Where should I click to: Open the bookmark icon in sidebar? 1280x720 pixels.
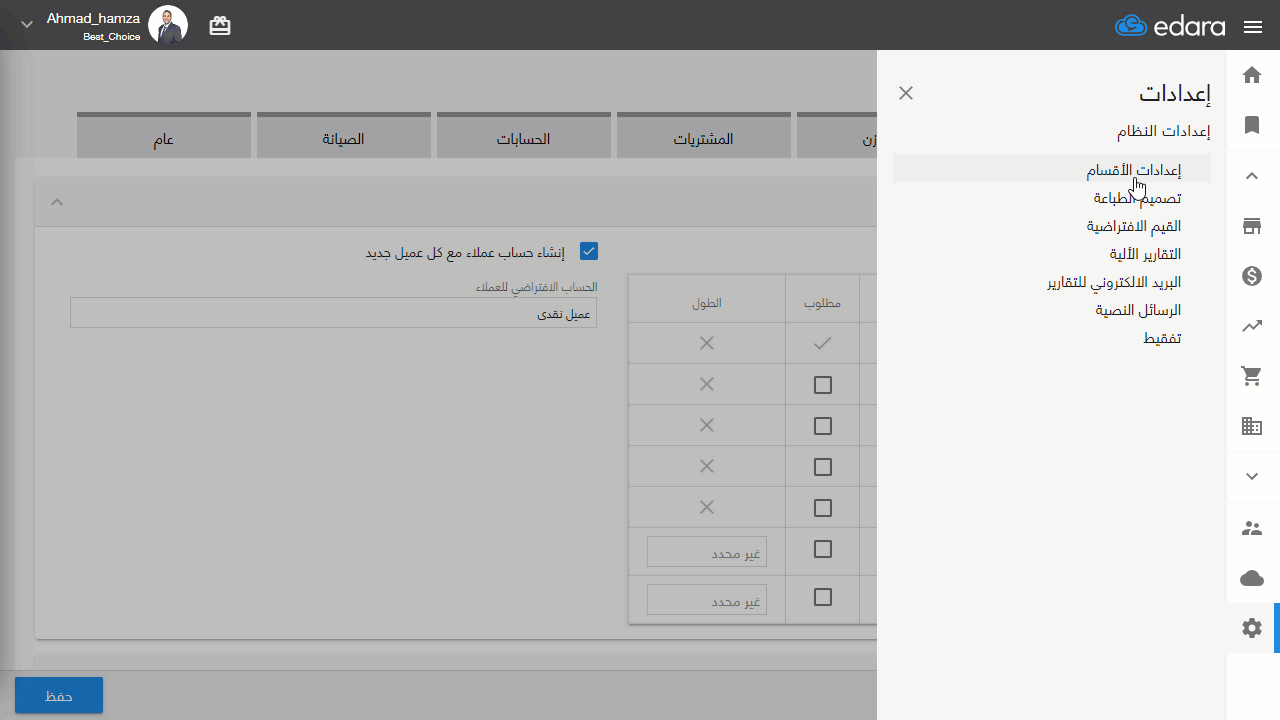[x=1252, y=125]
